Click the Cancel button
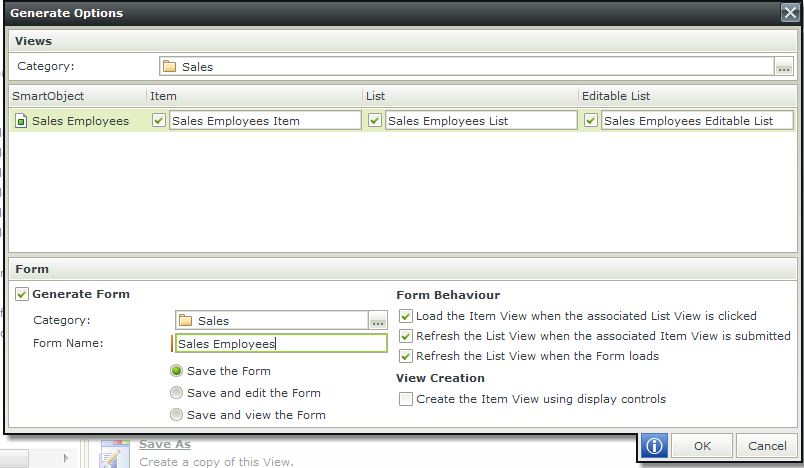This screenshot has width=804, height=468. point(767,445)
